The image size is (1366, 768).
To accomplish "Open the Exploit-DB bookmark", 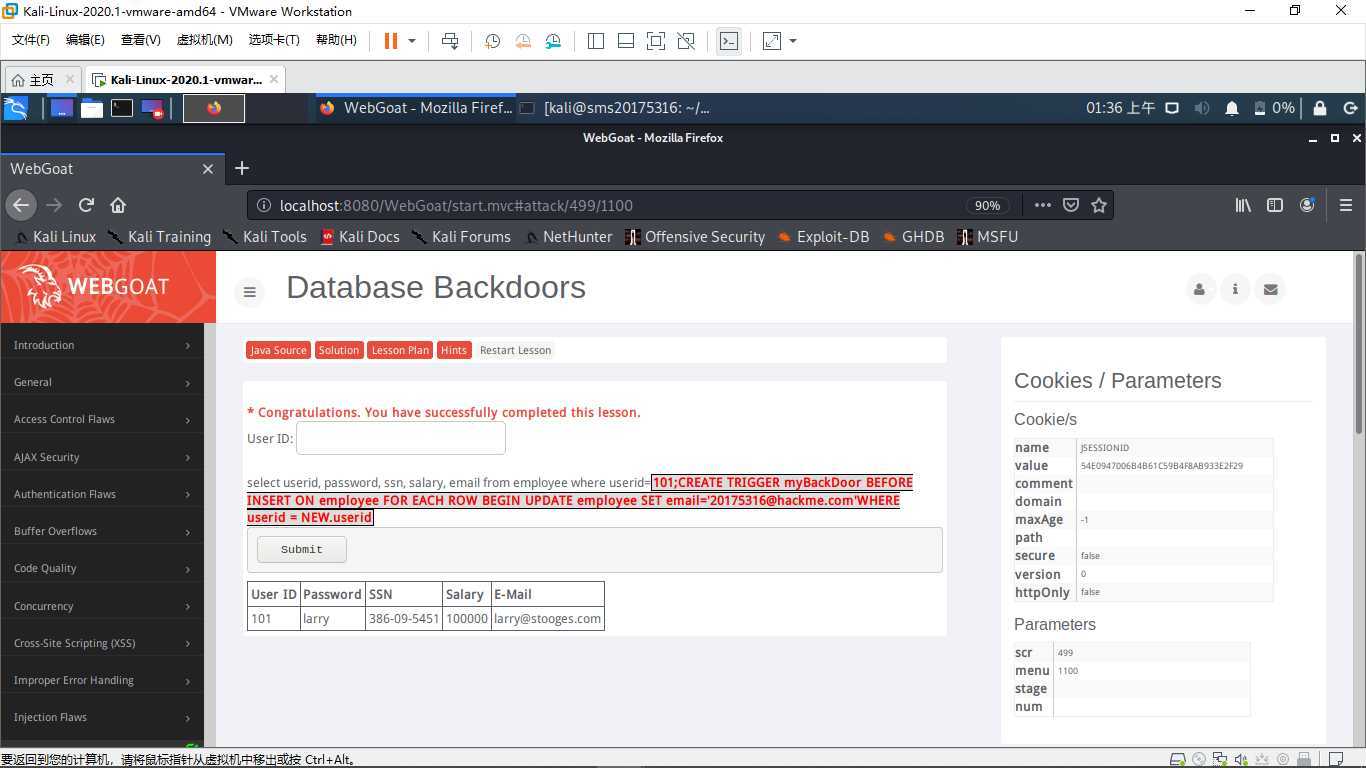I will point(823,237).
